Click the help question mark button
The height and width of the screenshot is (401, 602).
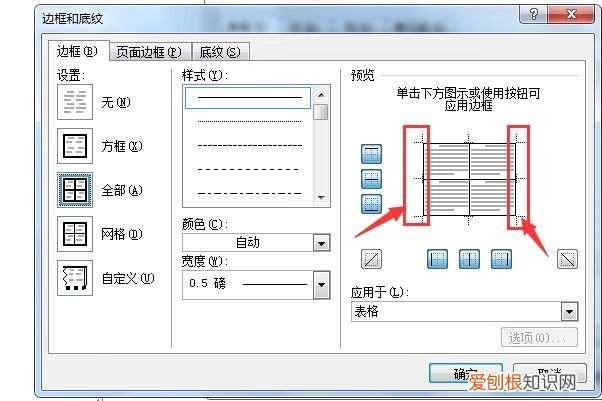pos(533,15)
